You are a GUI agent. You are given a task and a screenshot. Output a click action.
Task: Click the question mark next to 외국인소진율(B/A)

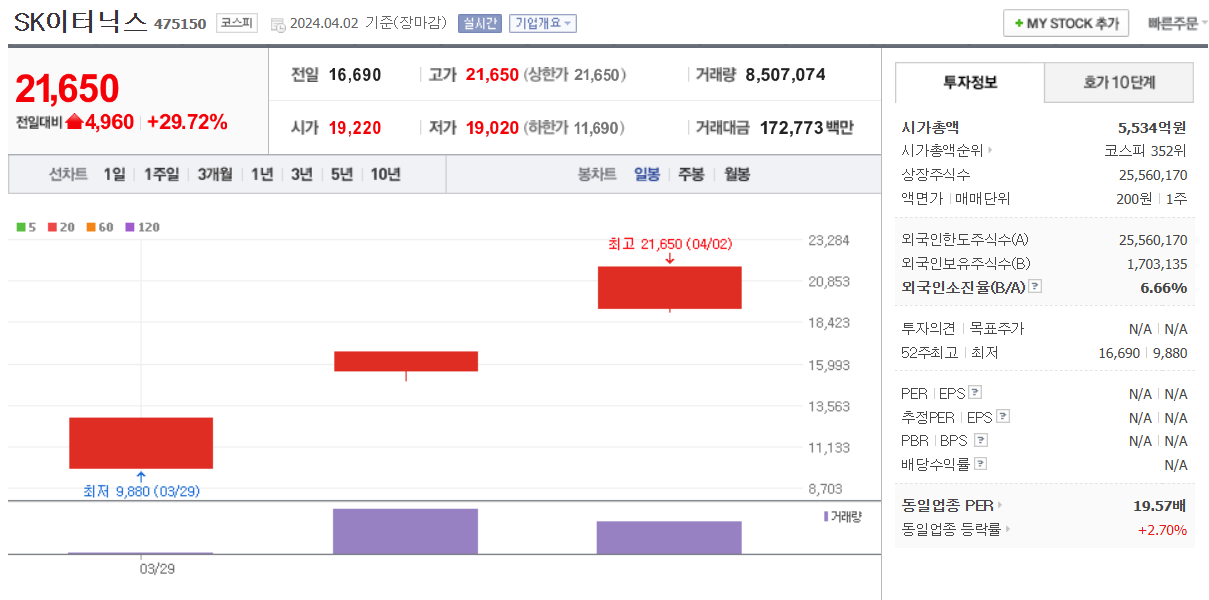(x=1035, y=287)
